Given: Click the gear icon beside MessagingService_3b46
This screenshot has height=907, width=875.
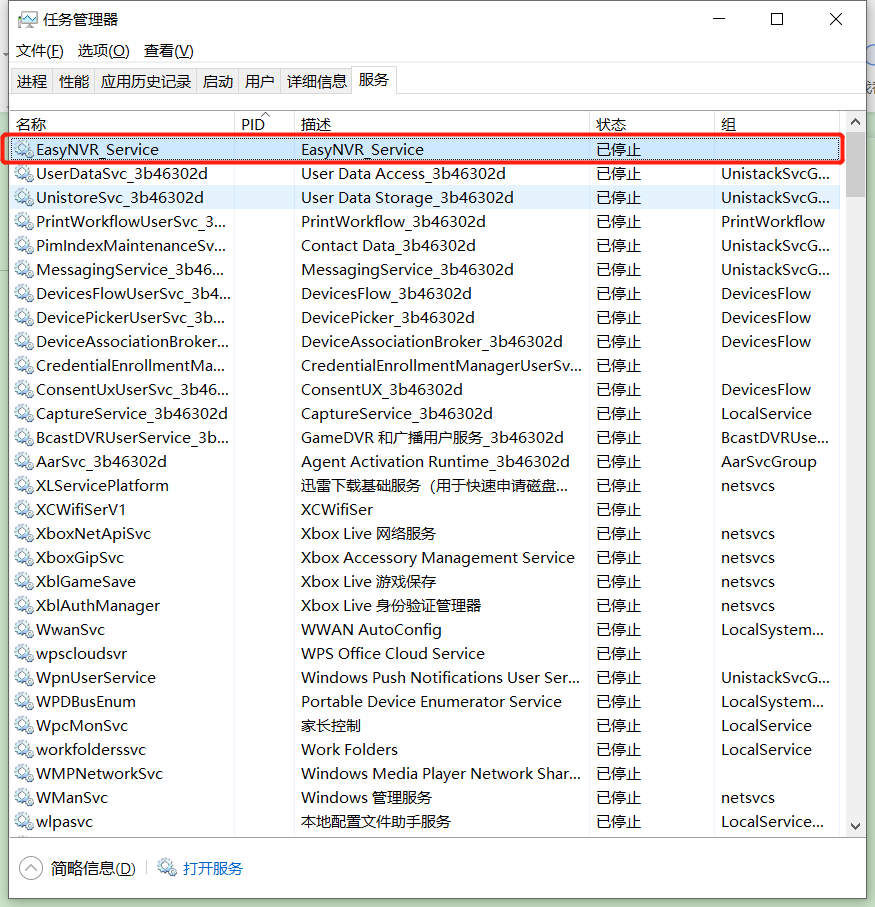Looking at the screenshot, I should [24, 270].
